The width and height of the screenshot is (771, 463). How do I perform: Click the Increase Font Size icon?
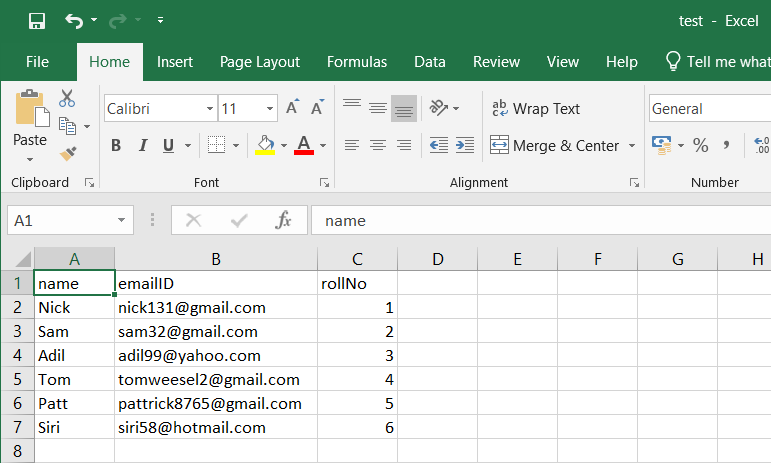293,107
